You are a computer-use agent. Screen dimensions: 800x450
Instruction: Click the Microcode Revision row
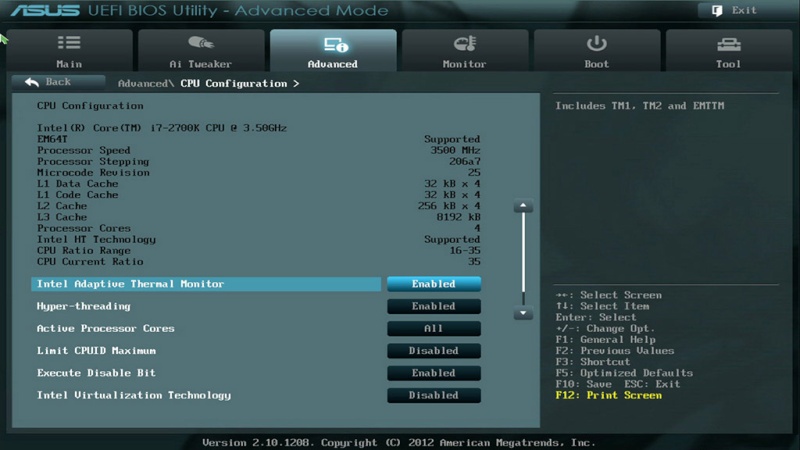pyautogui.click(x=259, y=172)
